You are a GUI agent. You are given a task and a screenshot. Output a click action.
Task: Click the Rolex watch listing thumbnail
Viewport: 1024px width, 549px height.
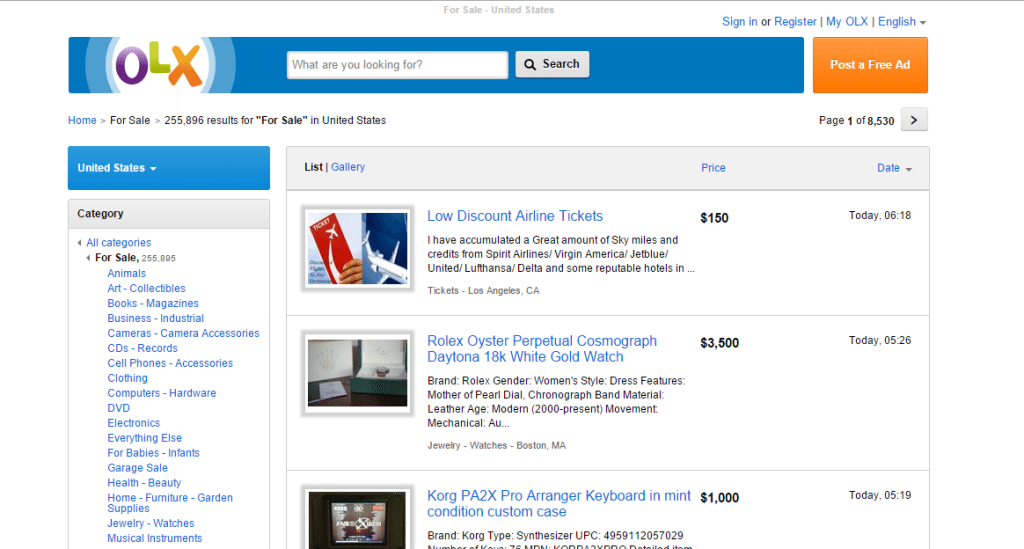click(x=357, y=373)
